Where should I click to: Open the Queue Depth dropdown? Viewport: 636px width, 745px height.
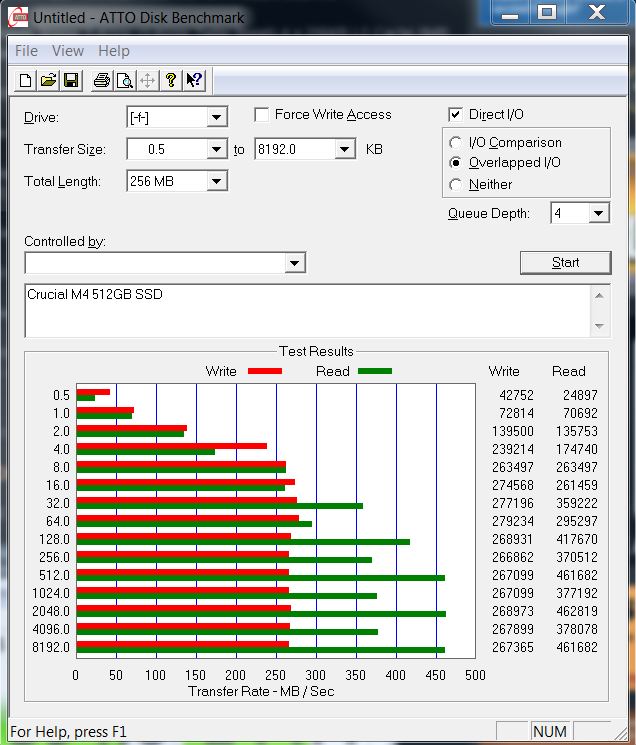(598, 213)
